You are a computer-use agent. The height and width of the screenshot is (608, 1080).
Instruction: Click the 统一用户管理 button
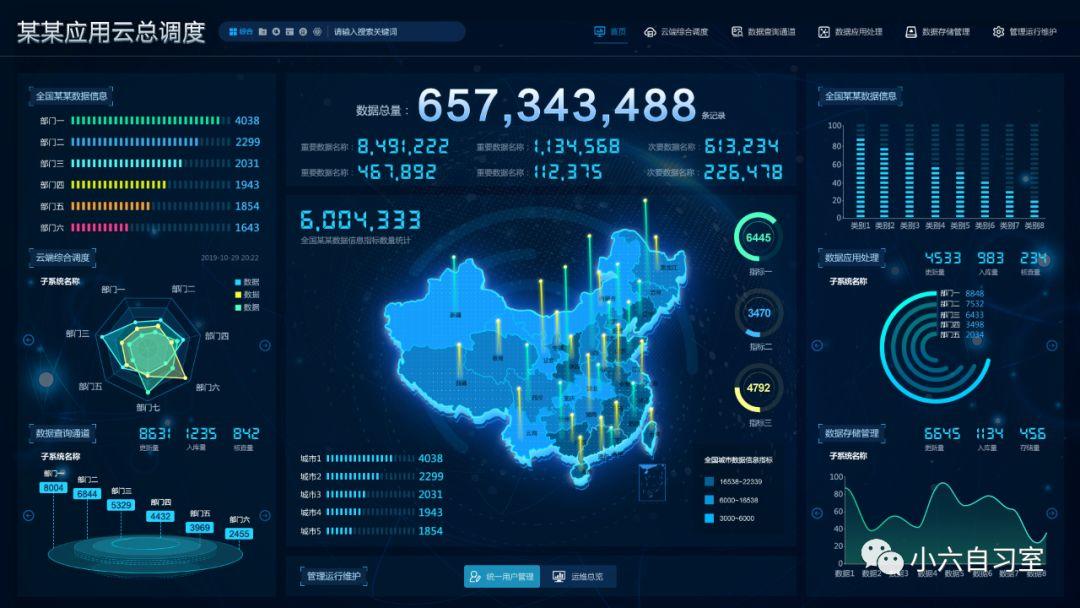tap(502, 576)
